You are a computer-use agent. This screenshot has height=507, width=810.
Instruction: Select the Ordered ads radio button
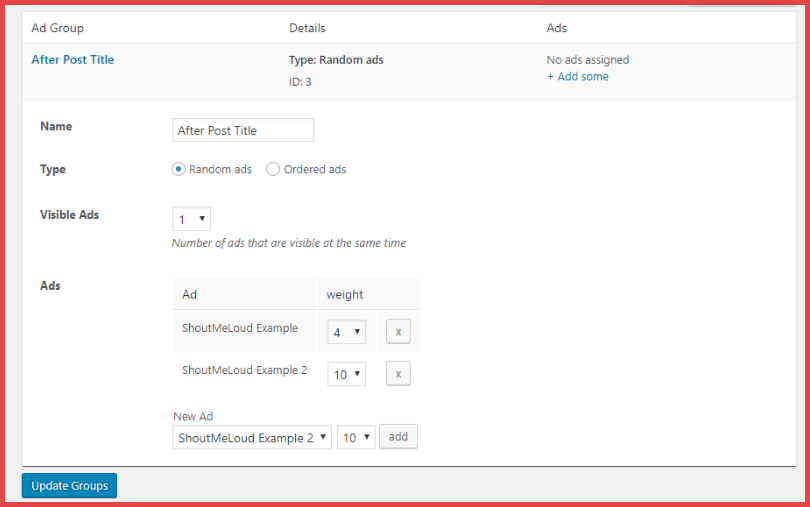pyautogui.click(x=273, y=169)
